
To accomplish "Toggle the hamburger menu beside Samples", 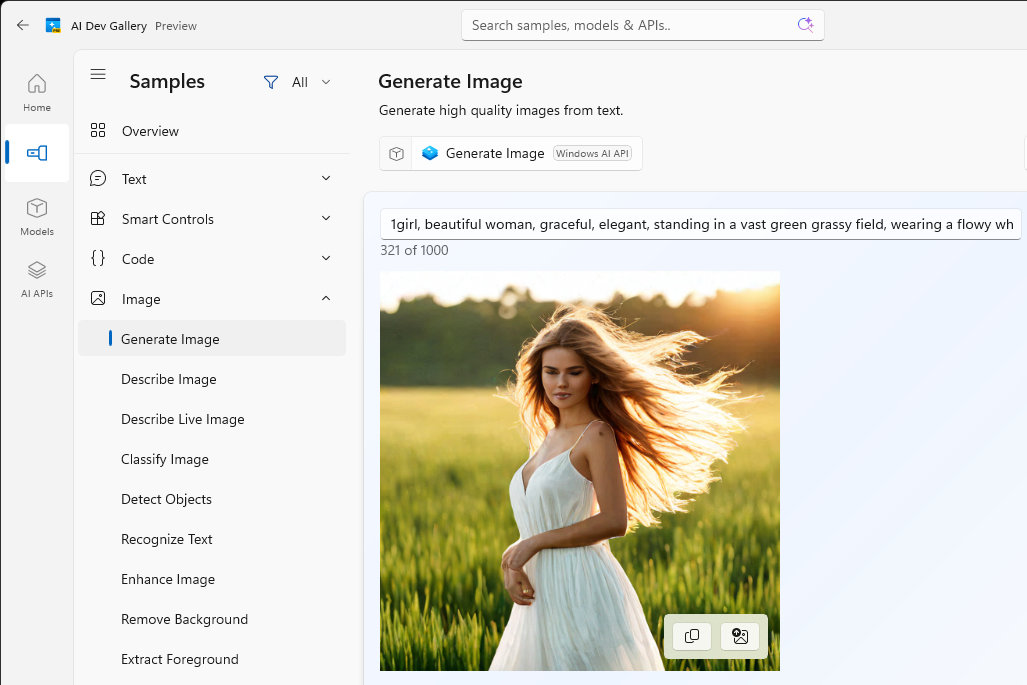I will coord(98,74).
